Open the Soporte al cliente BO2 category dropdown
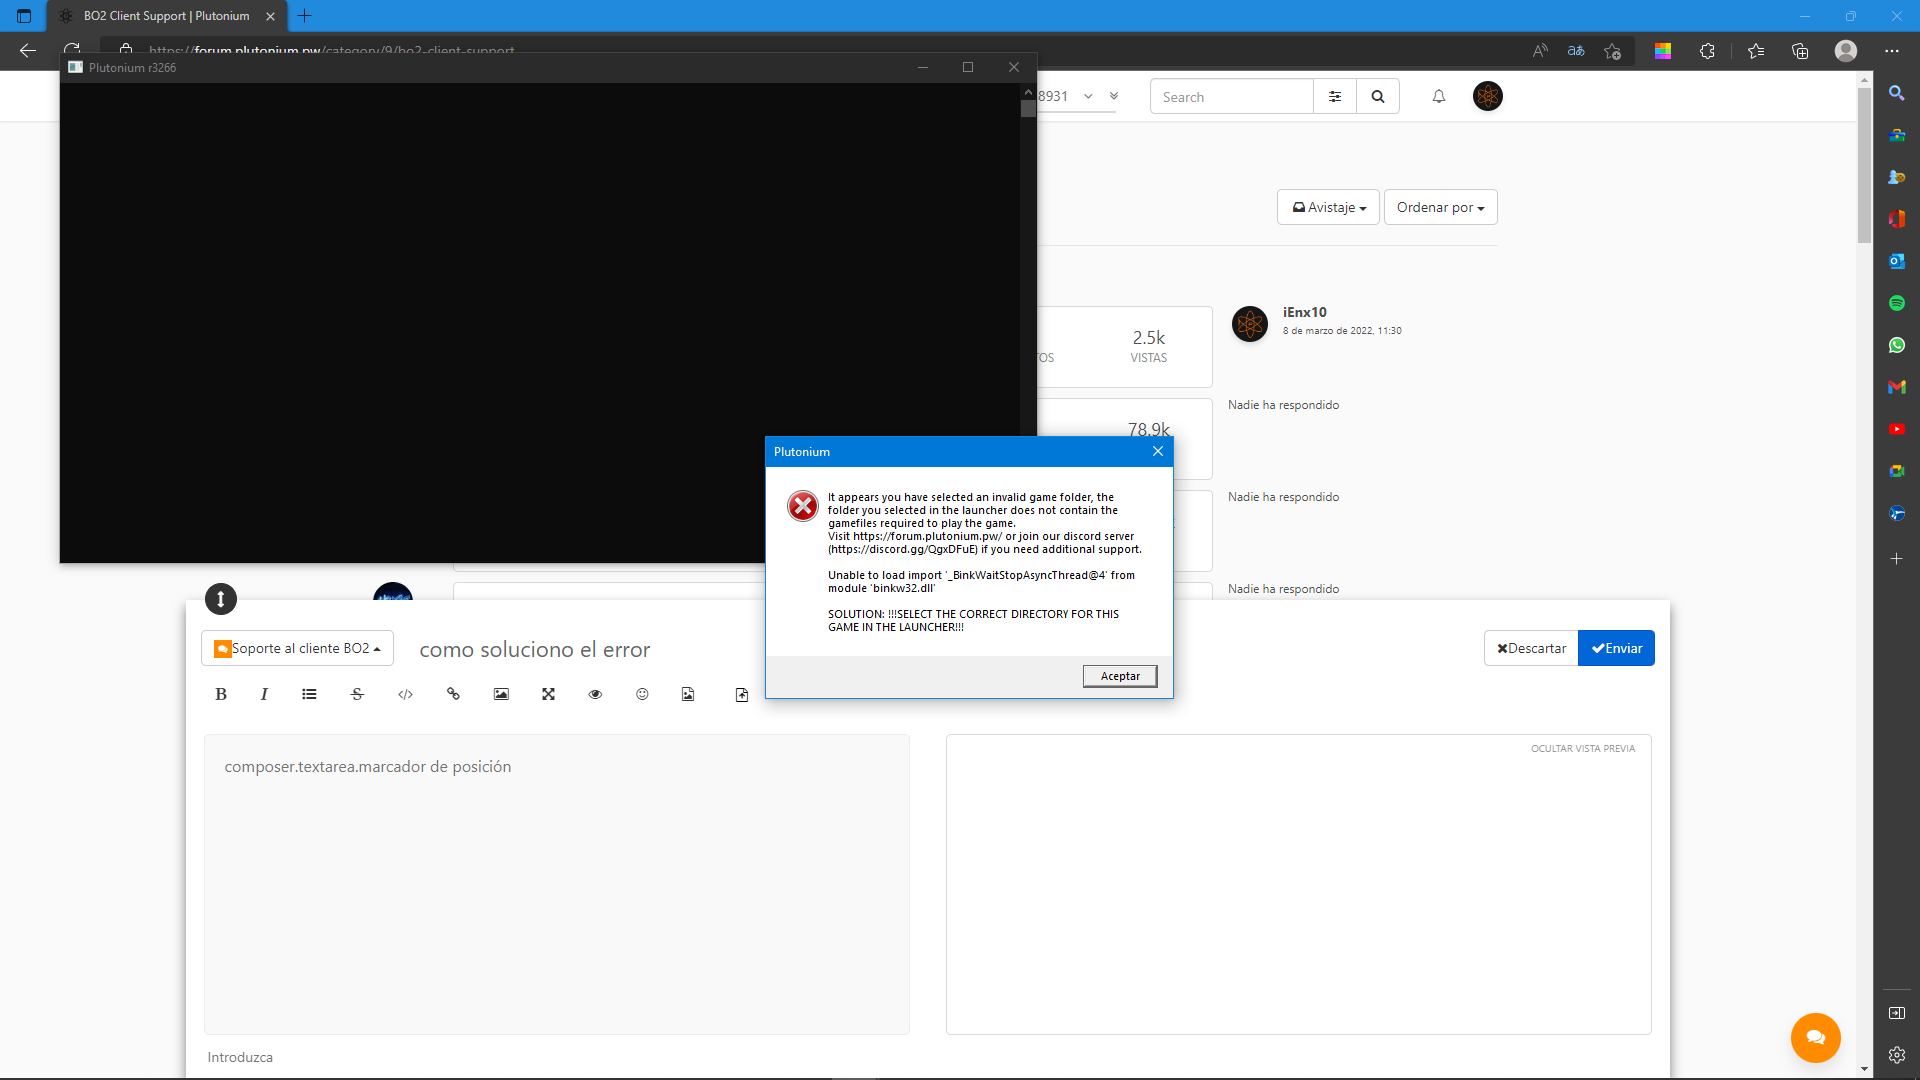Image resolution: width=1920 pixels, height=1080 pixels. pyautogui.click(x=297, y=648)
